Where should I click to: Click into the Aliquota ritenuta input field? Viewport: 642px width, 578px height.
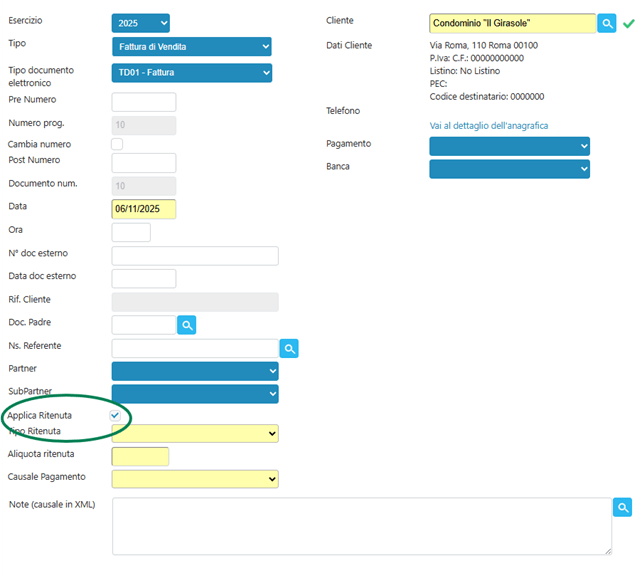pyautogui.click(x=140, y=456)
